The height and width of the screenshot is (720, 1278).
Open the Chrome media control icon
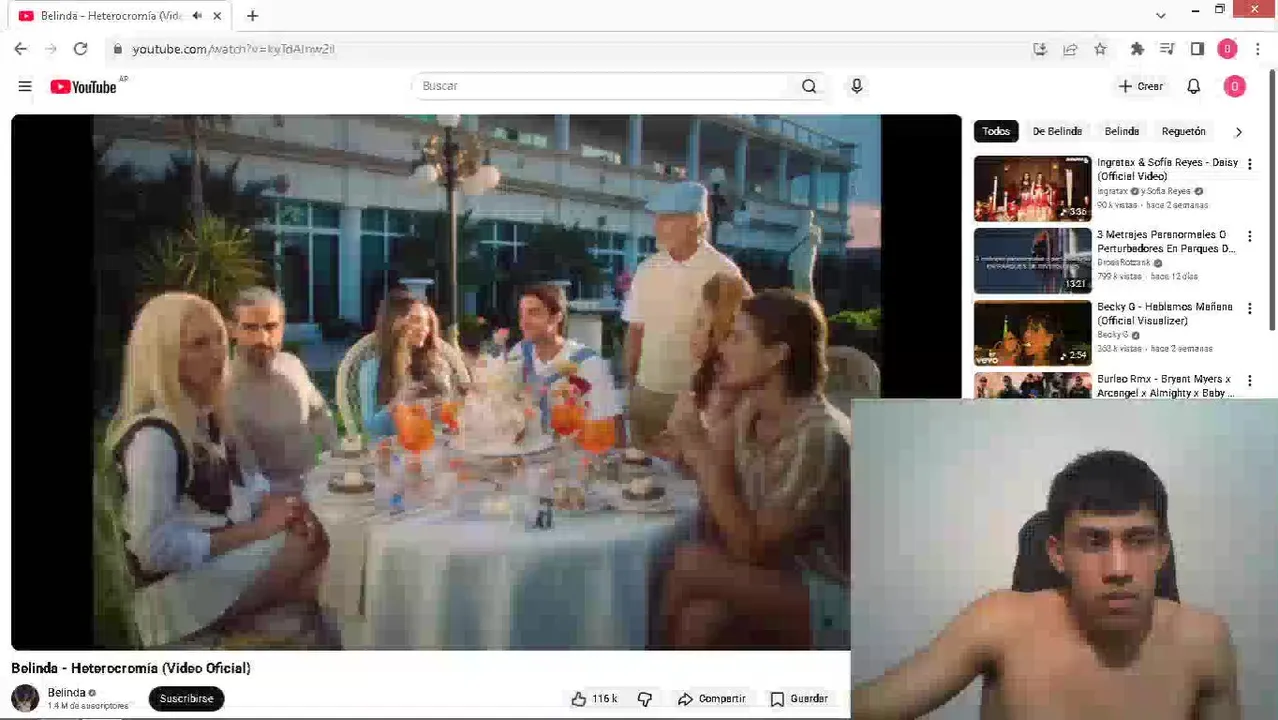pos(1167,49)
